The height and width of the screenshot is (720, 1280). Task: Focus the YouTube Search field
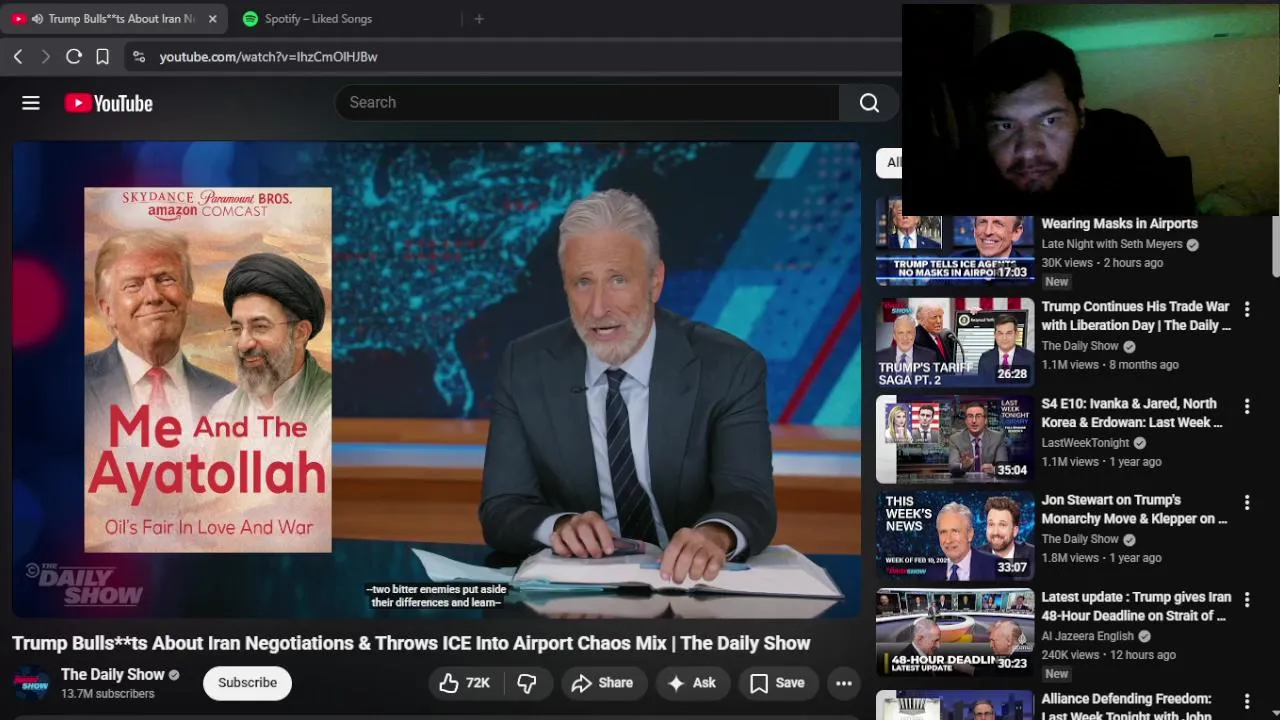tap(588, 102)
